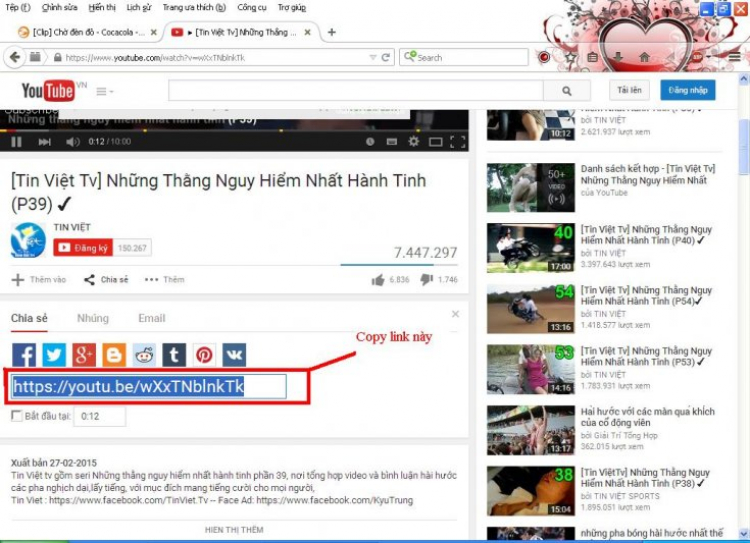Screen dimensions: 750x543
Task: Click the Watch Later clock icon
Action: [370, 142]
